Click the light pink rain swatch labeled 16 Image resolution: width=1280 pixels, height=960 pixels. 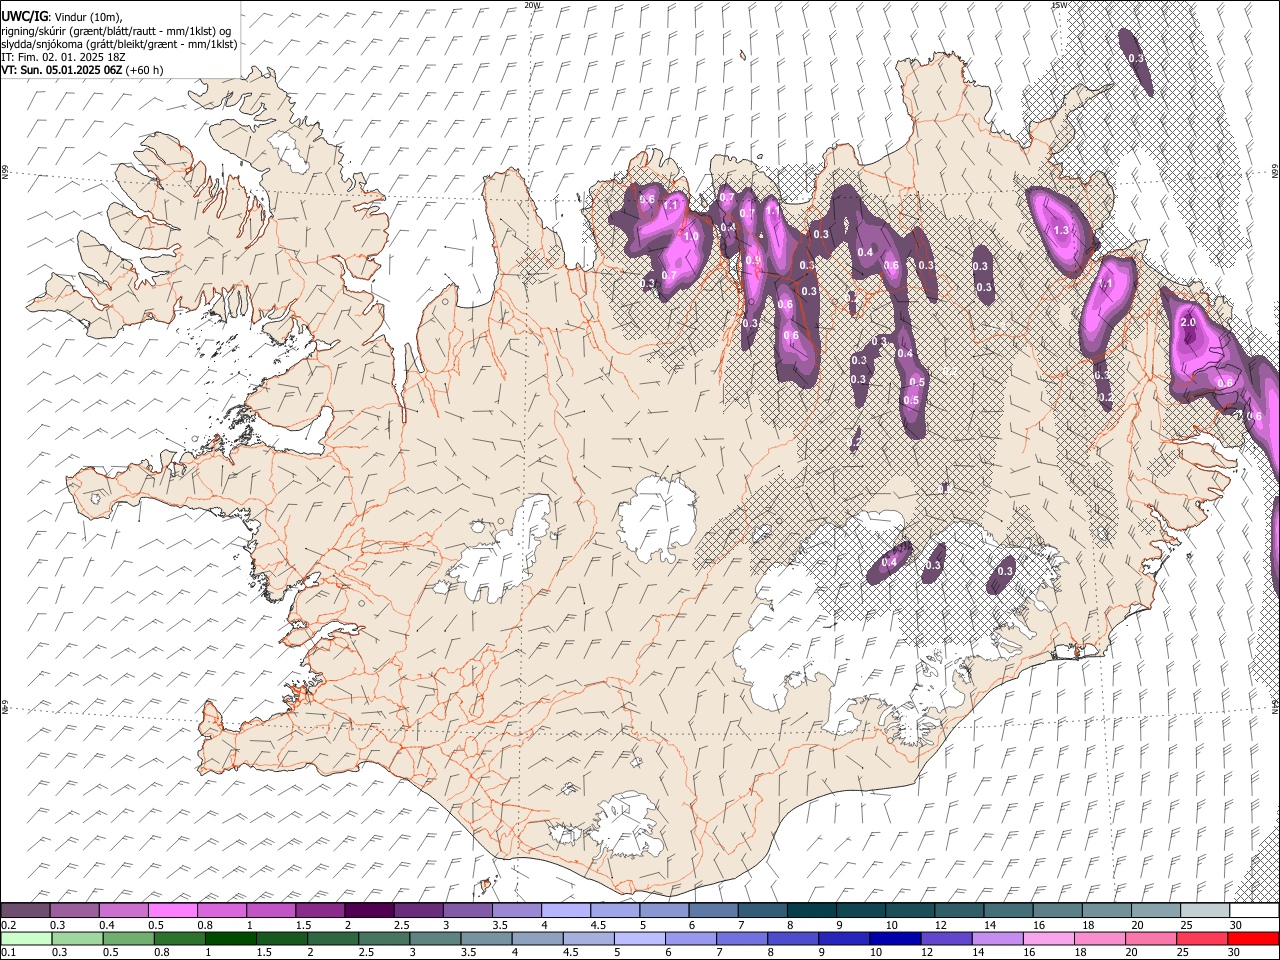(1048, 938)
